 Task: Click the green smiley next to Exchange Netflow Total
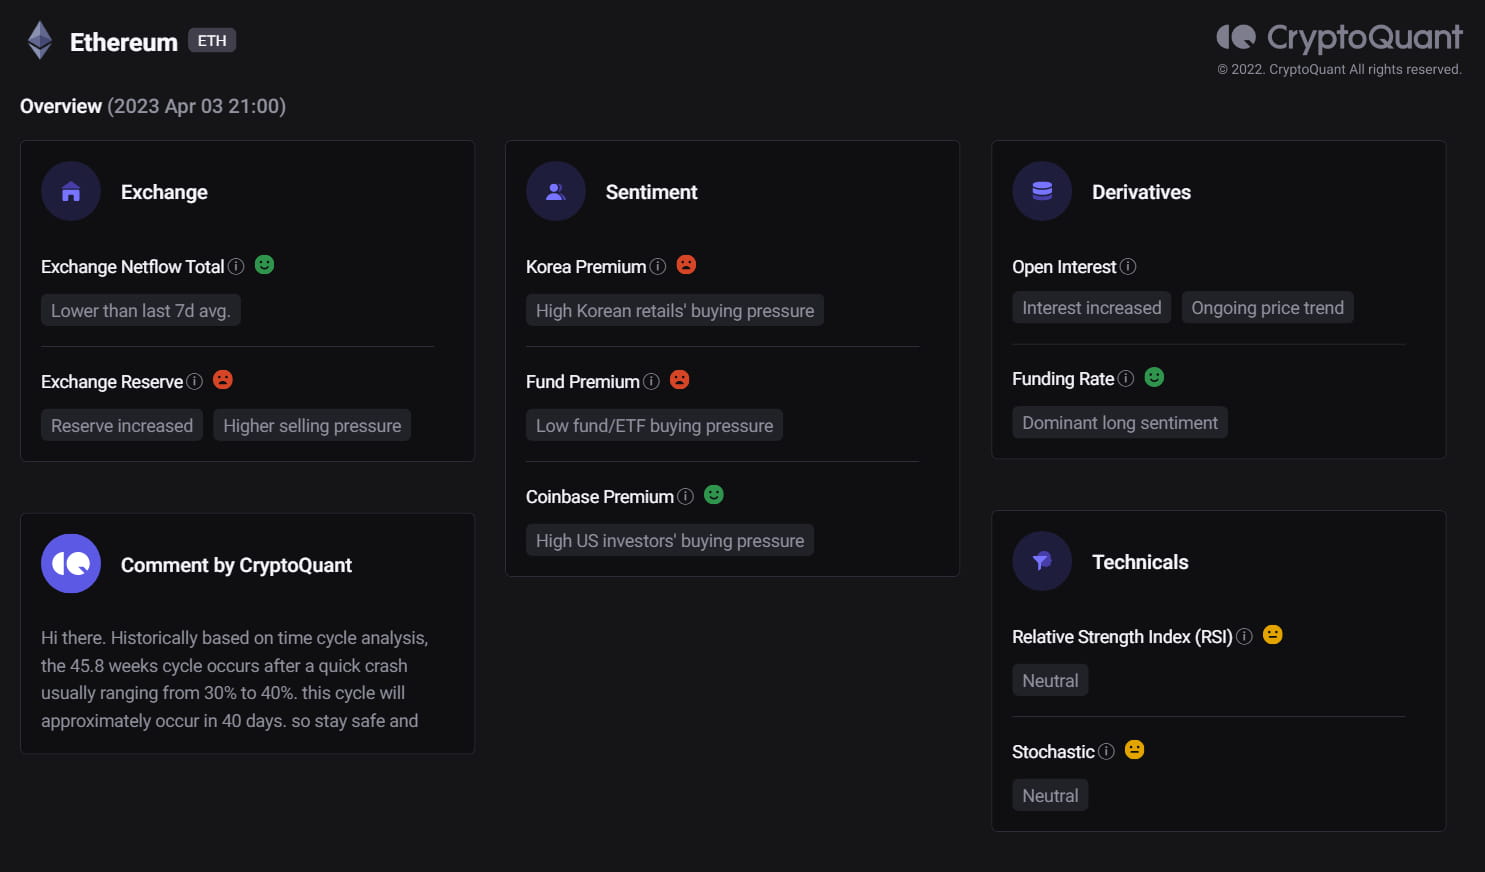click(263, 264)
